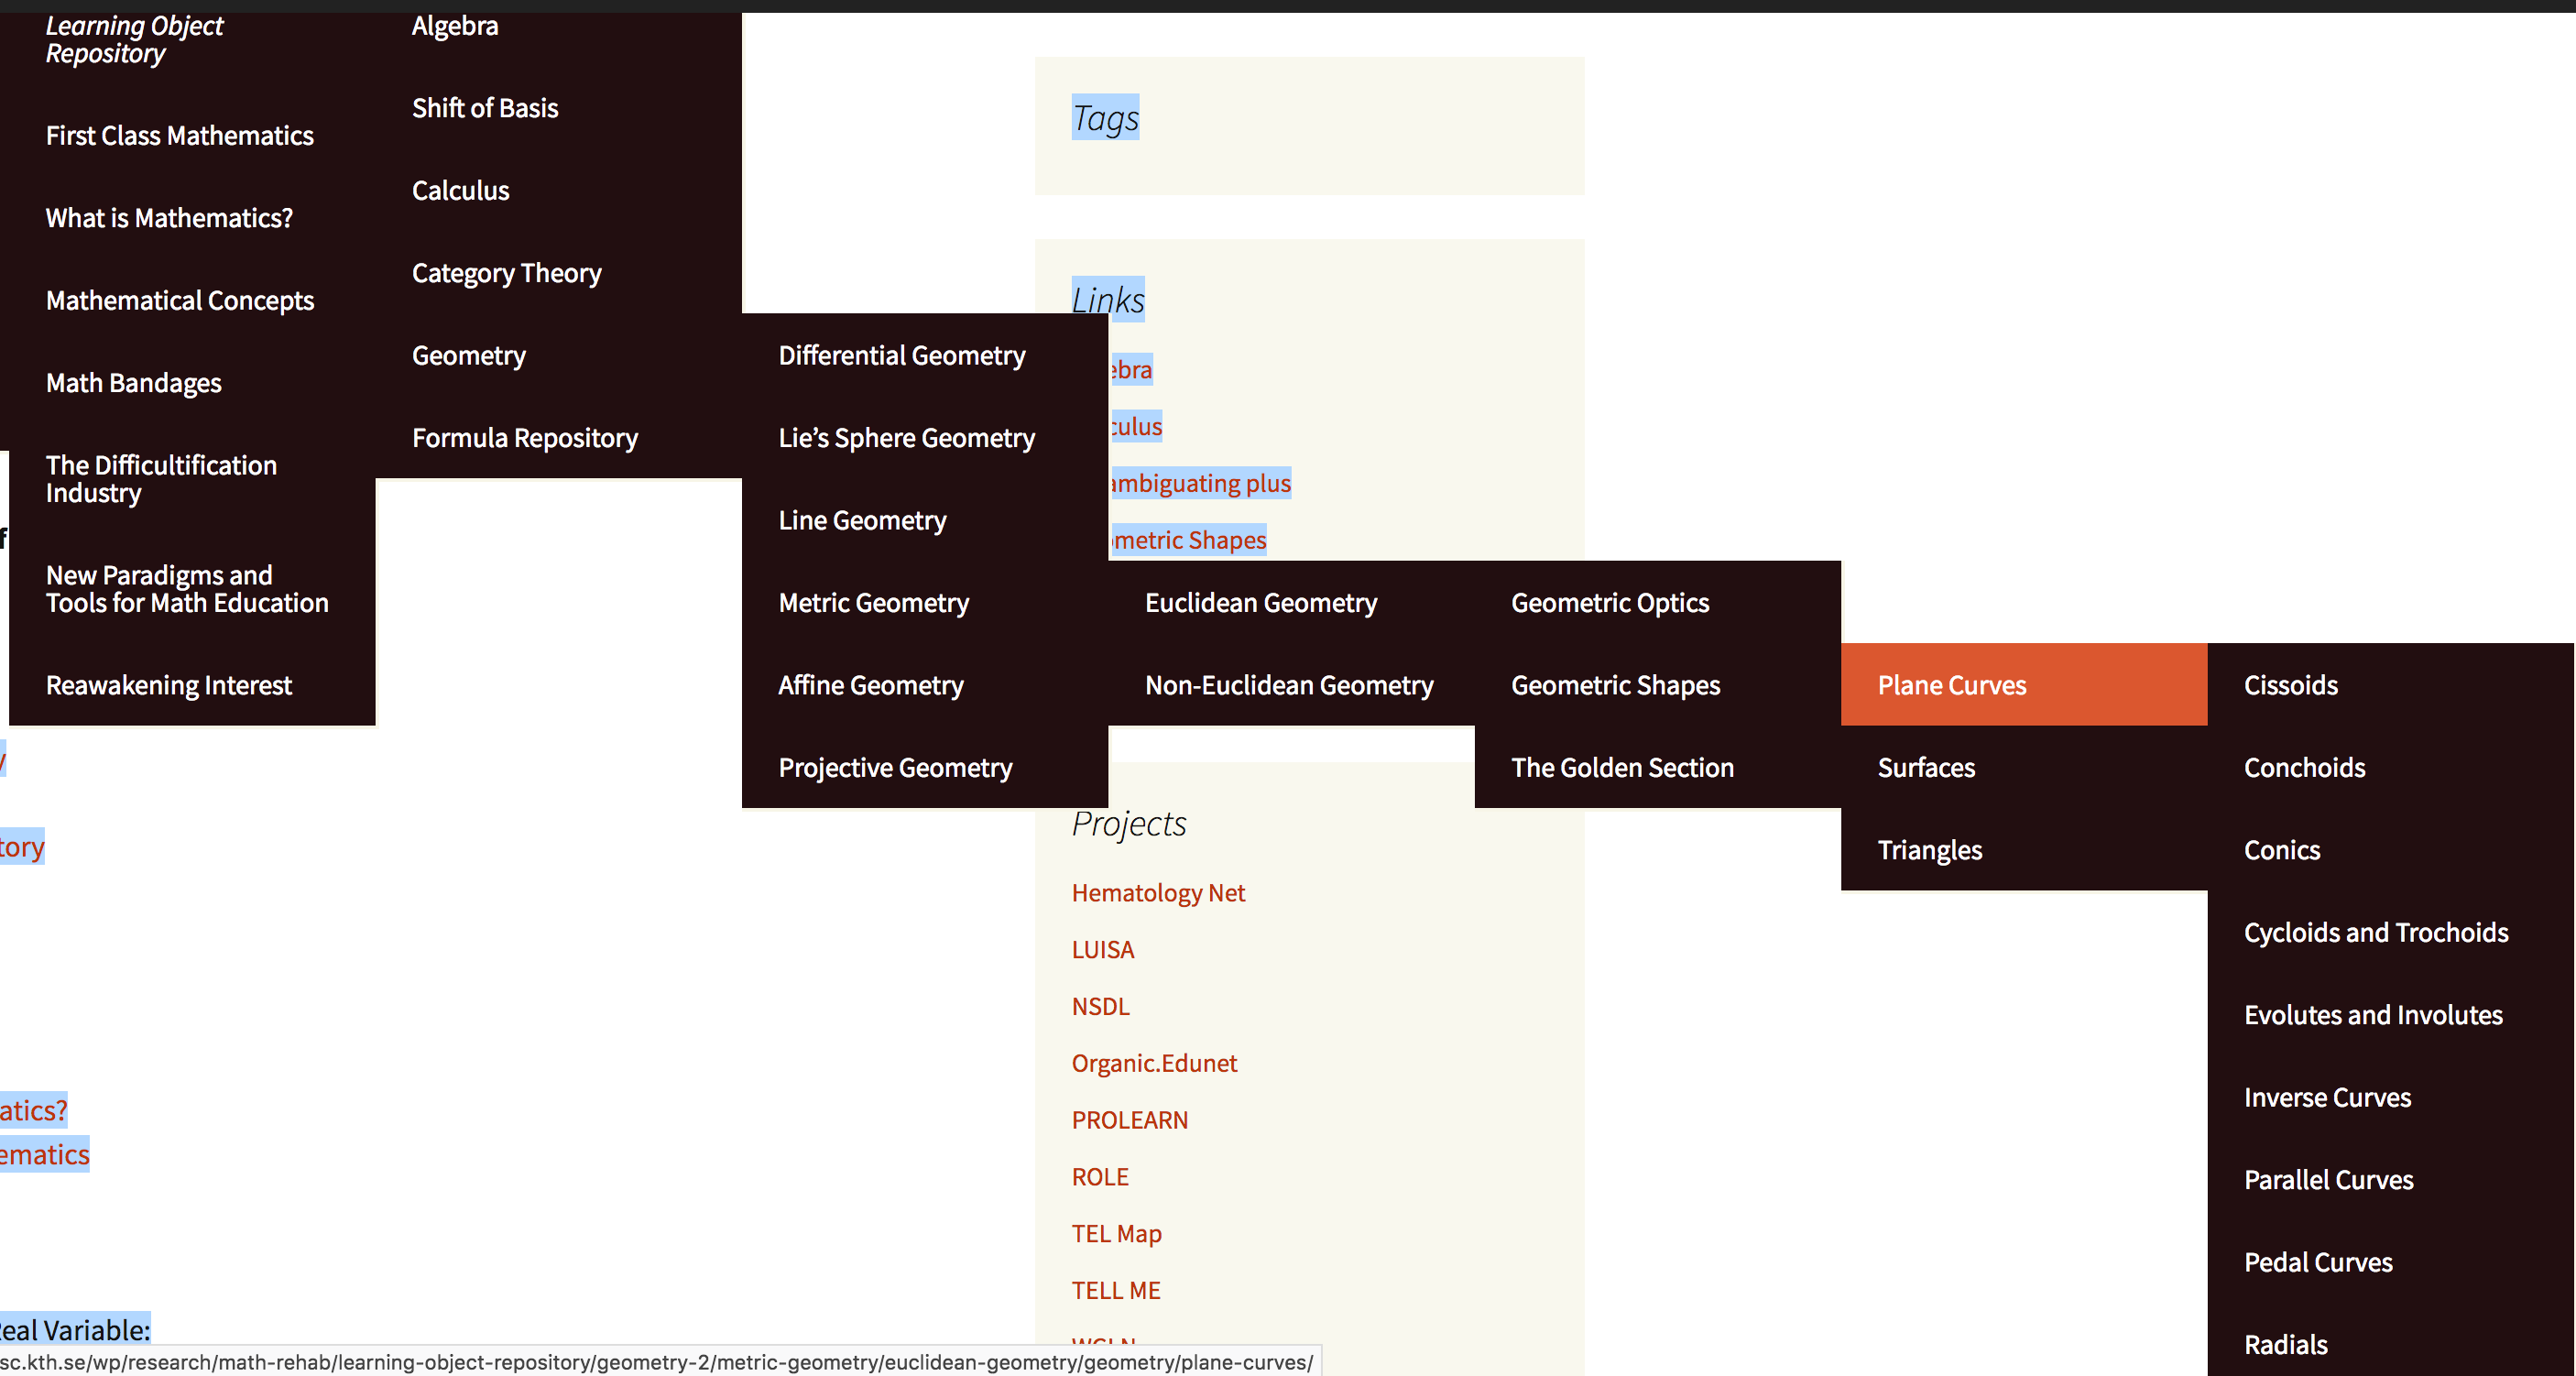Click the PROLEARN link
Image resolution: width=2576 pixels, height=1376 pixels.
[x=1129, y=1120]
